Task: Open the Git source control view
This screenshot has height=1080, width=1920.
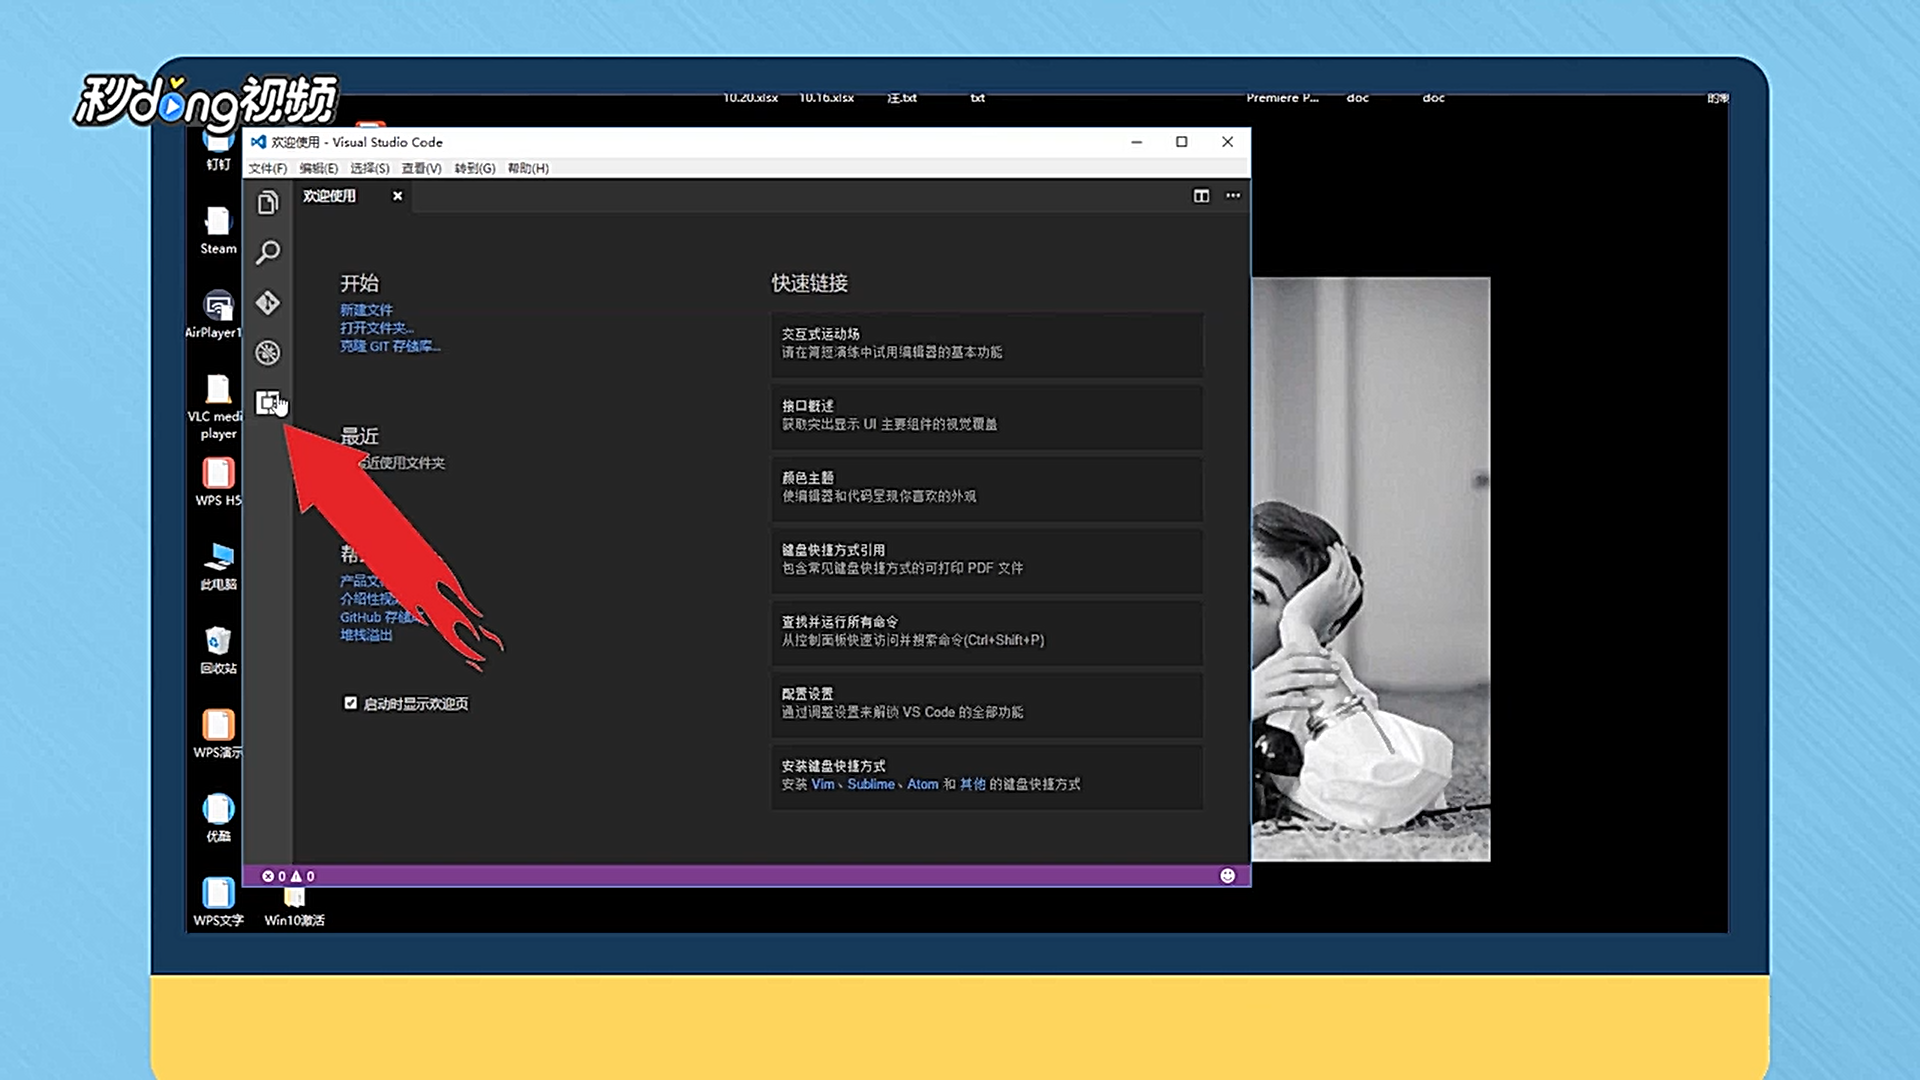Action: click(267, 302)
